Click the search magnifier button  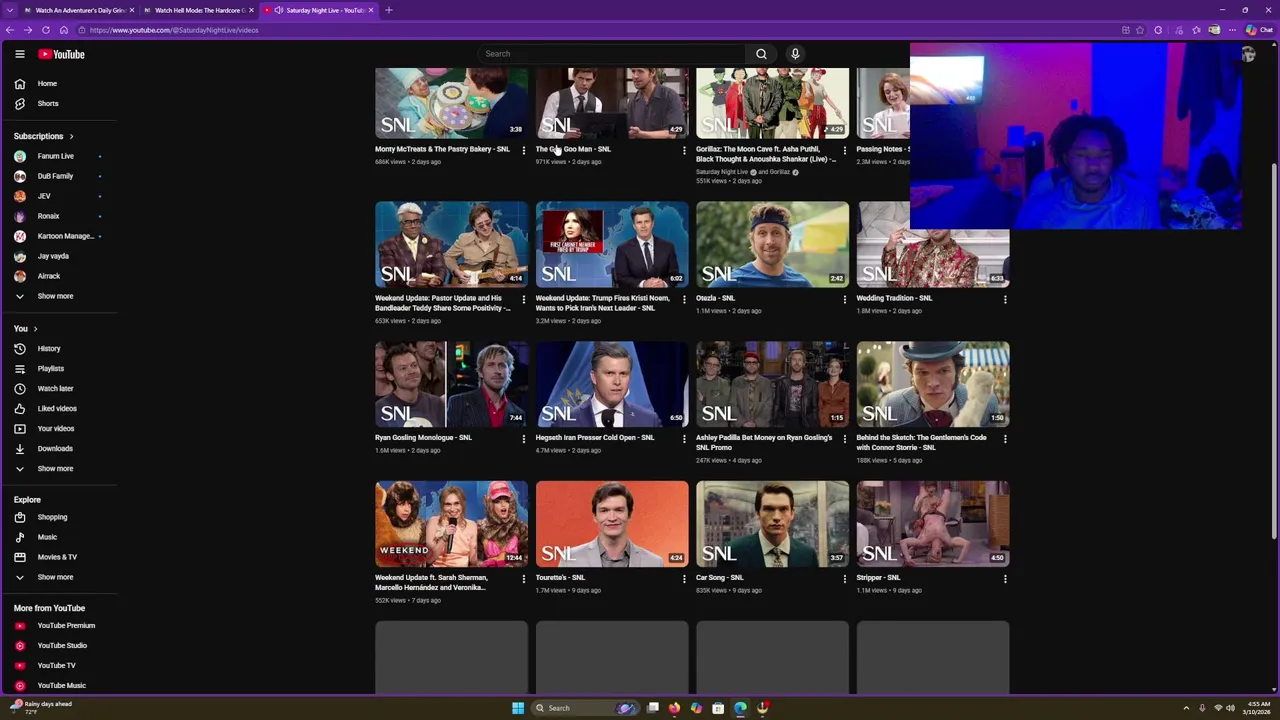(761, 54)
